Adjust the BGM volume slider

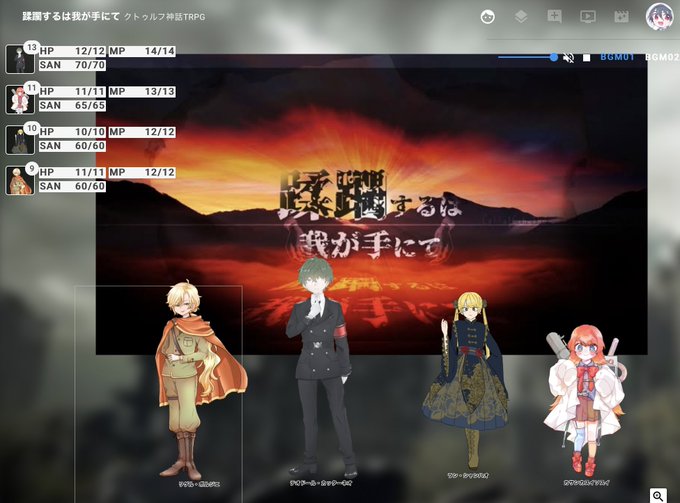point(527,57)
